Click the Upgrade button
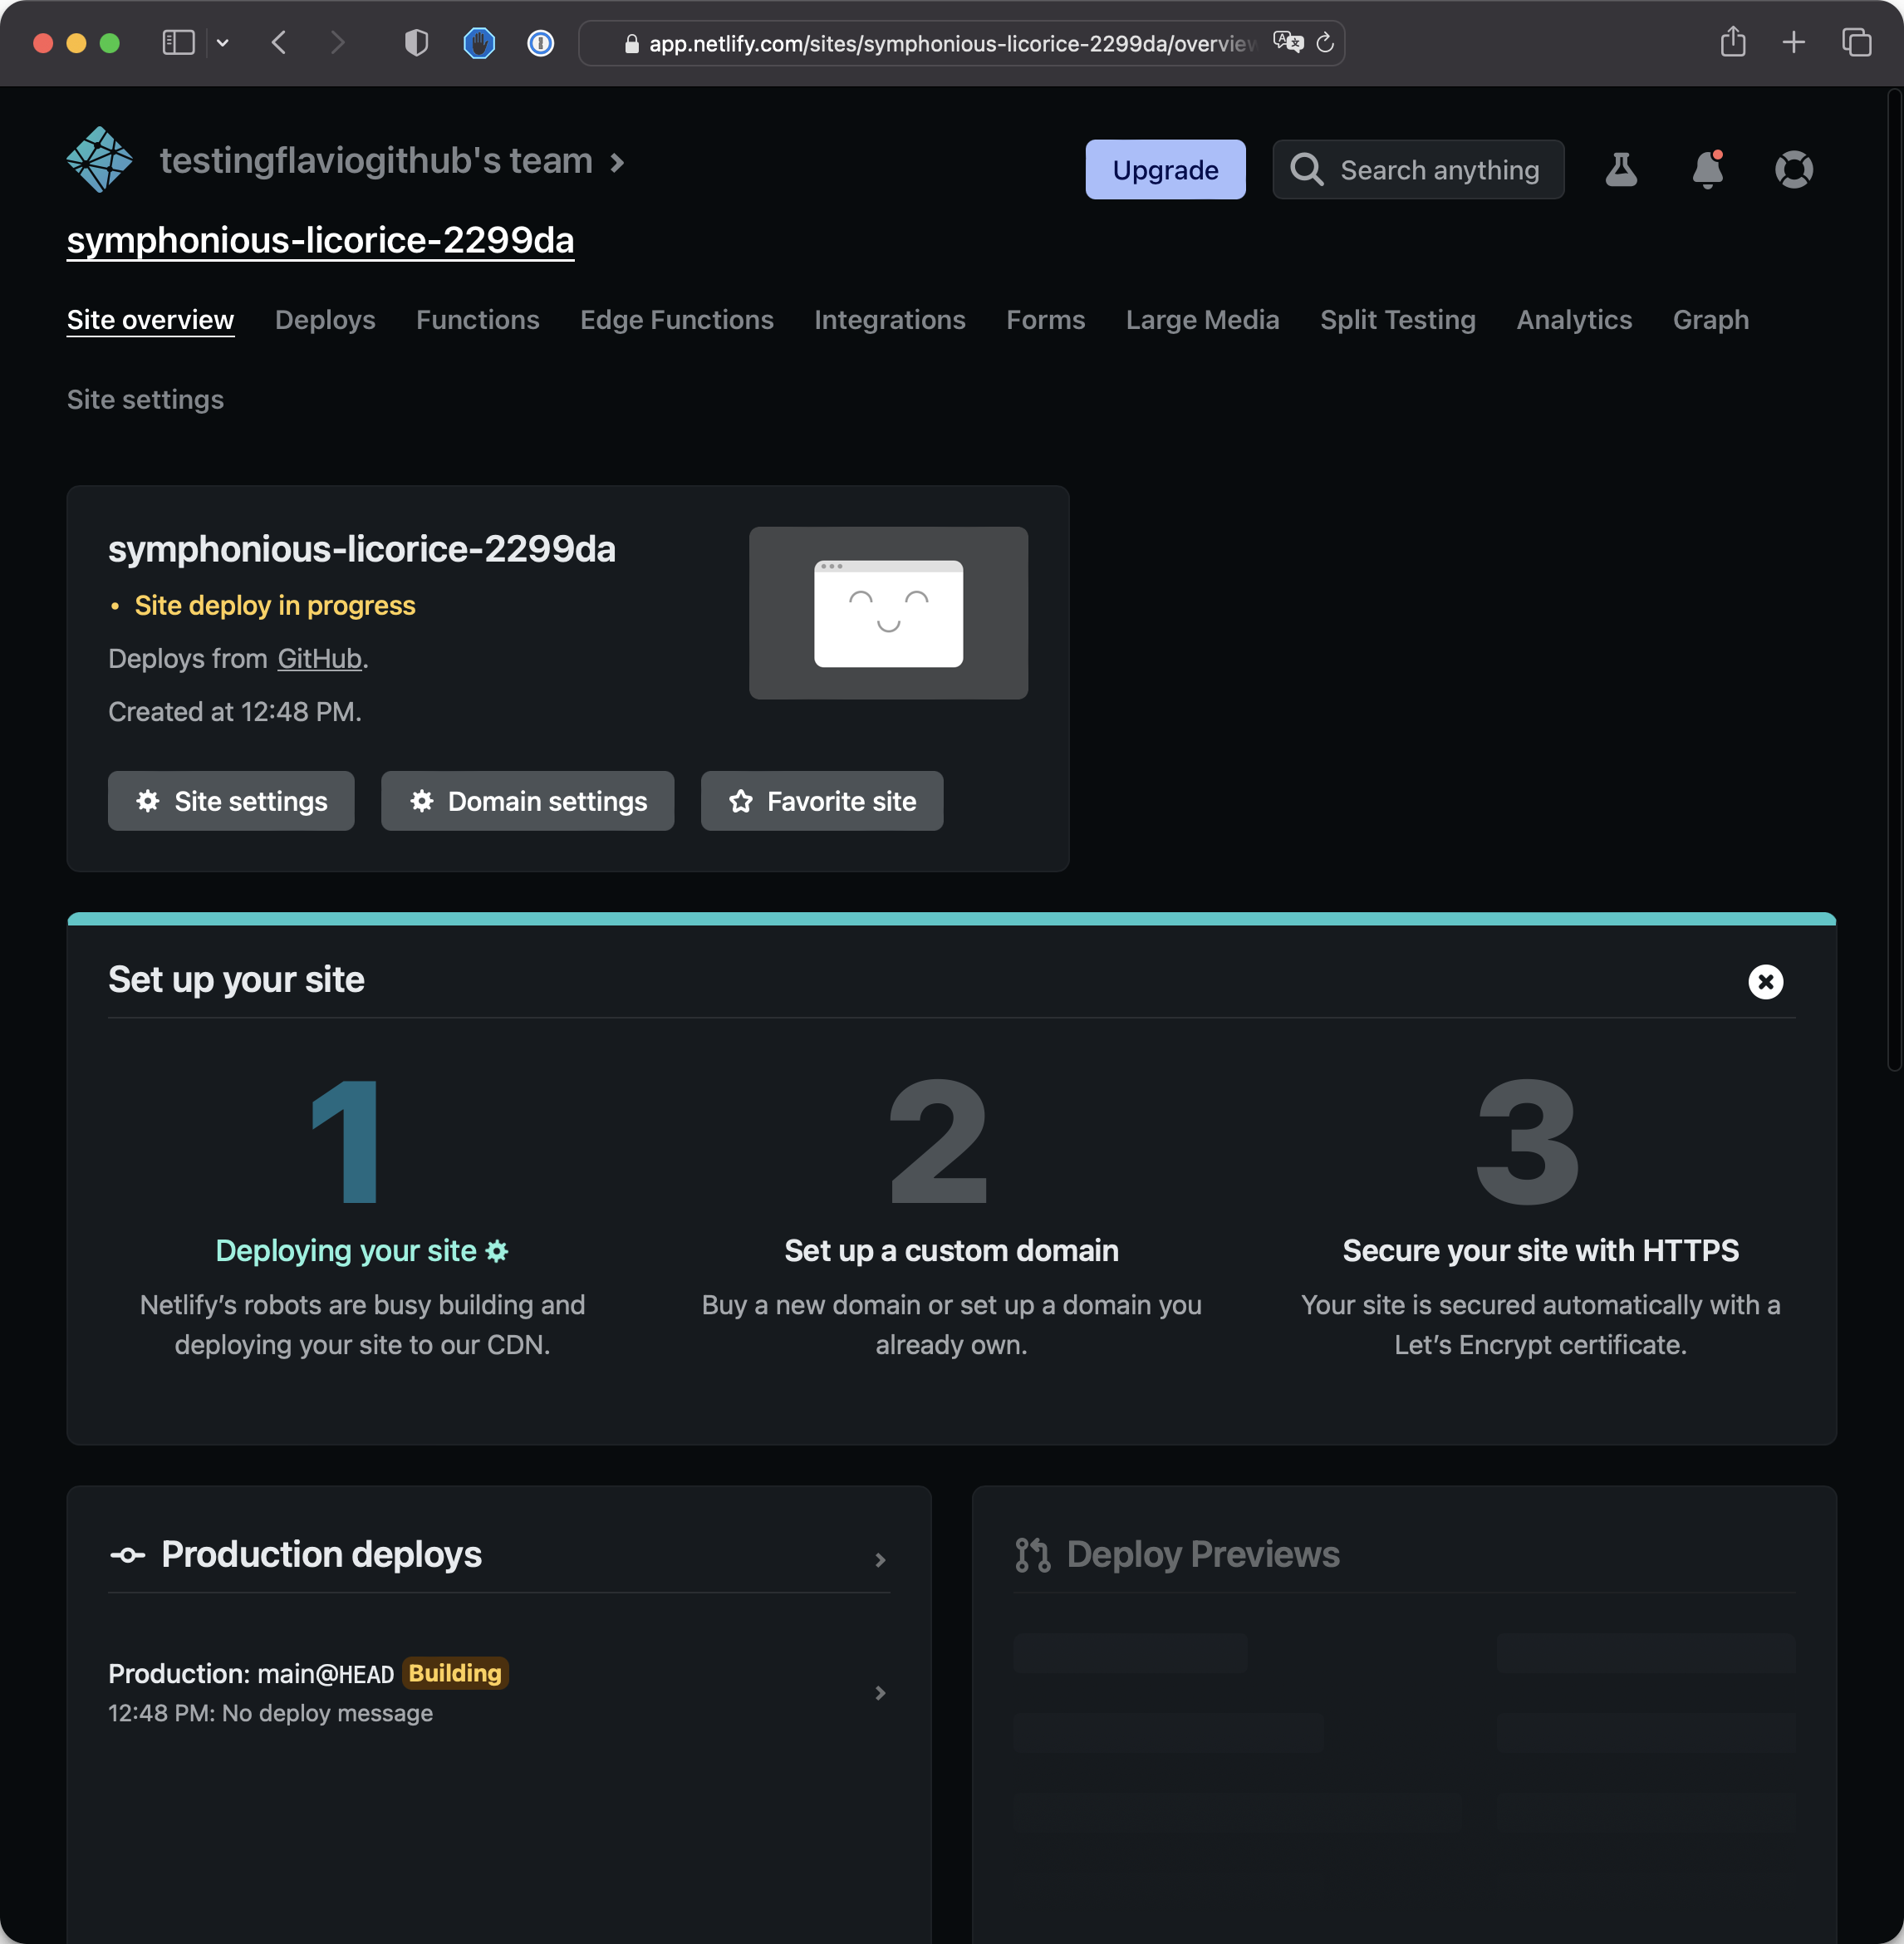This screenshot has height=1944, width=1904. (1165, 170)
